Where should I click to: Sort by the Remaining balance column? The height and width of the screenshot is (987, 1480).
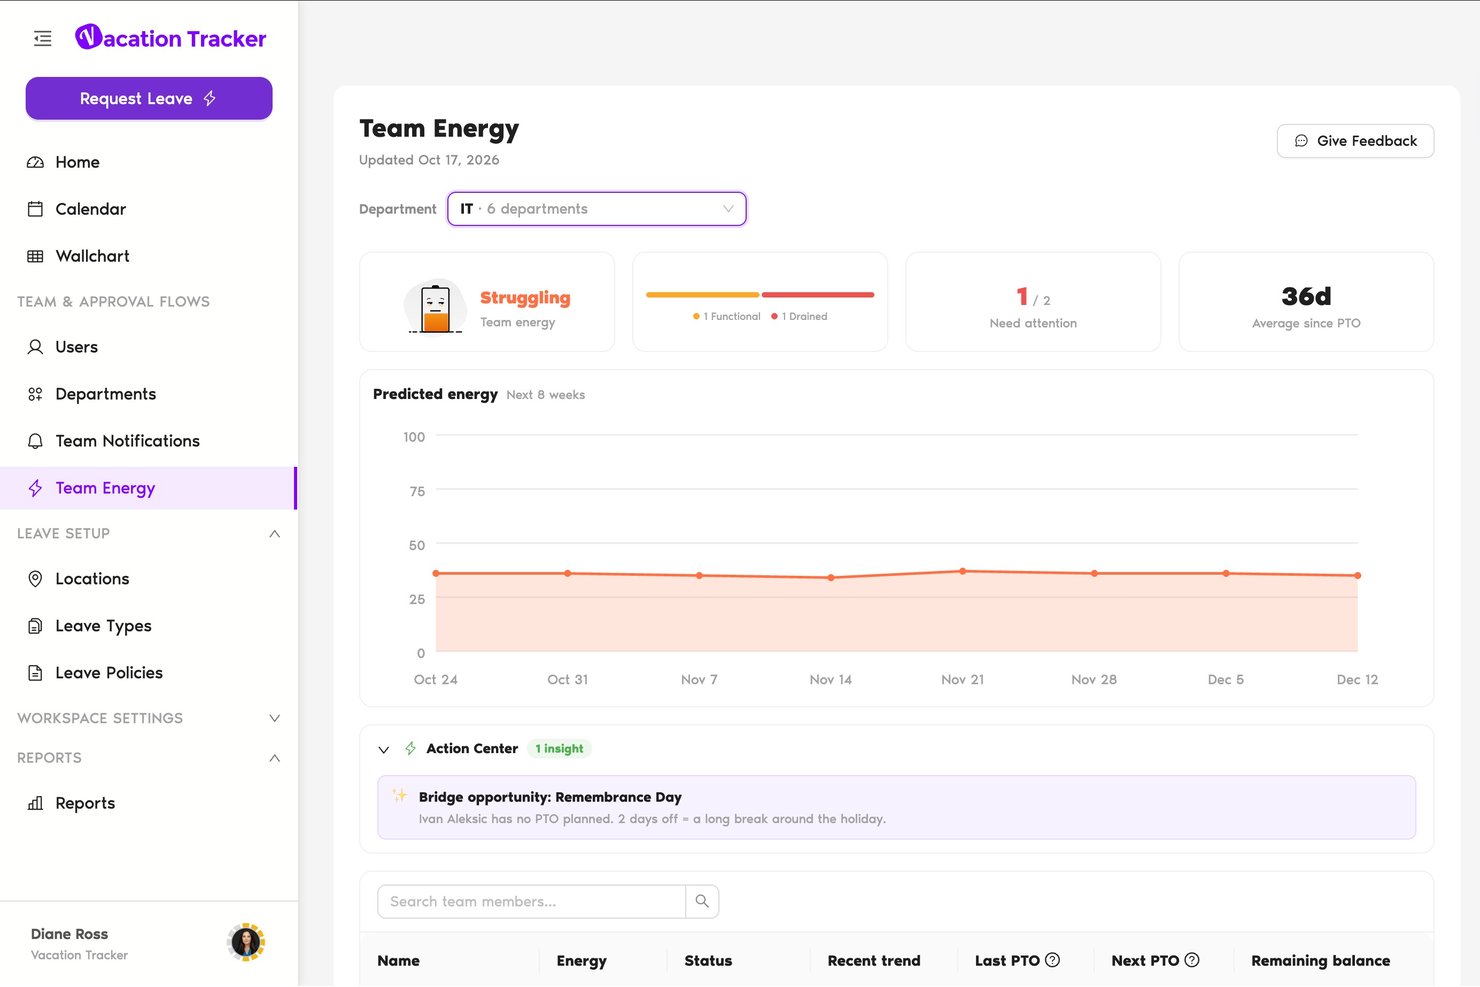tap(1320, 961)
